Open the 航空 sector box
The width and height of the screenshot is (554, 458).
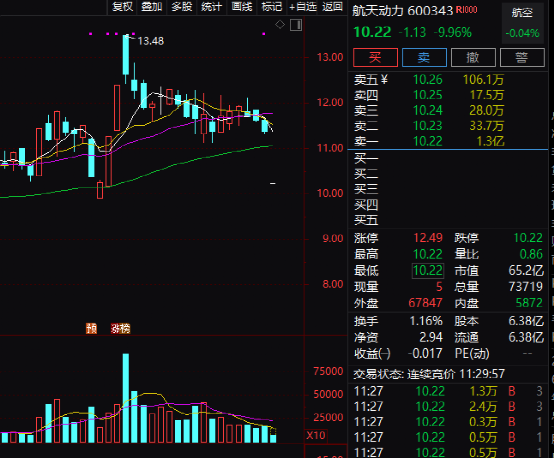tap(522, 23)
